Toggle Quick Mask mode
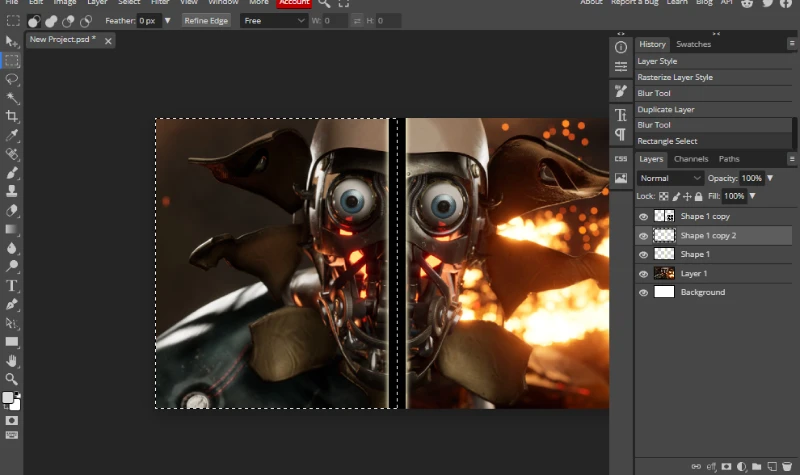 click(12, 420)
